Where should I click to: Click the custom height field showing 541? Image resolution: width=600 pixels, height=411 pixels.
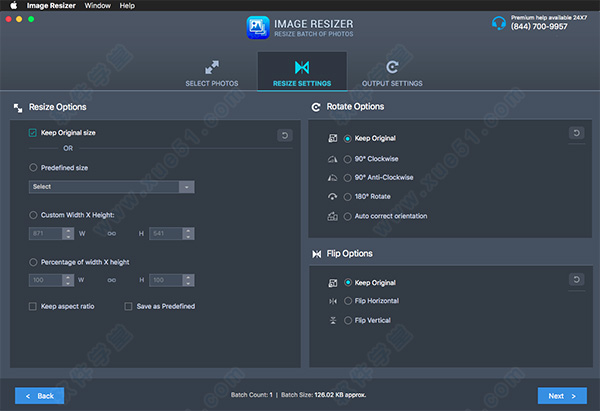pos(166,233)
